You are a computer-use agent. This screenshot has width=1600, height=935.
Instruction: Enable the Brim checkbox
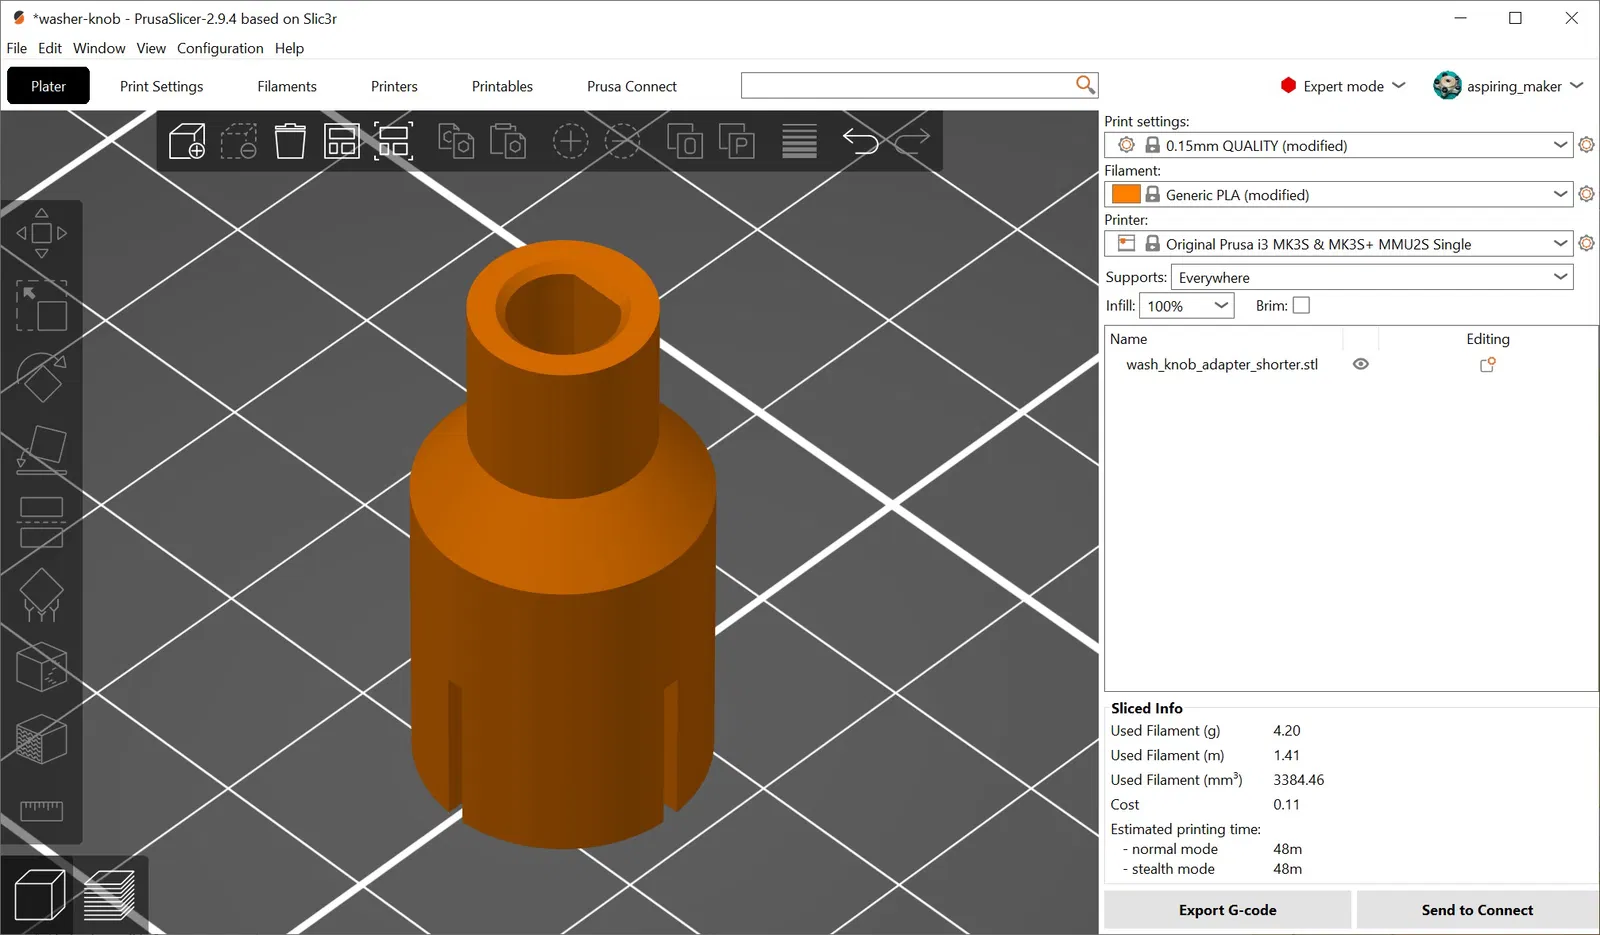[1301, 305]
